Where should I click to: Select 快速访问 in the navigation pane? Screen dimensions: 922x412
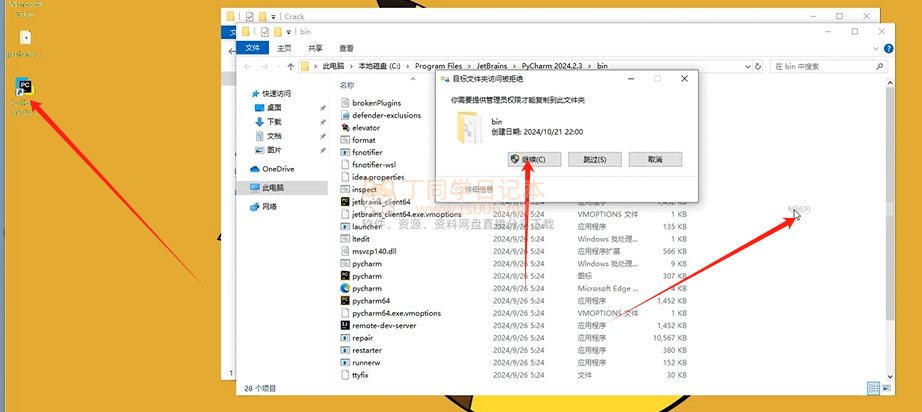pos(276,93)
